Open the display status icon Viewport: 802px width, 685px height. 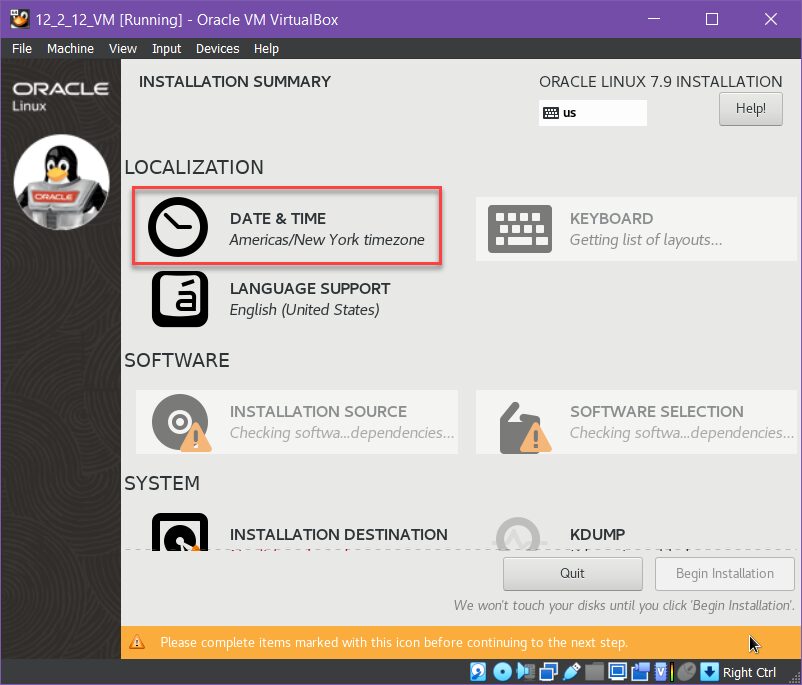[617, 672]
